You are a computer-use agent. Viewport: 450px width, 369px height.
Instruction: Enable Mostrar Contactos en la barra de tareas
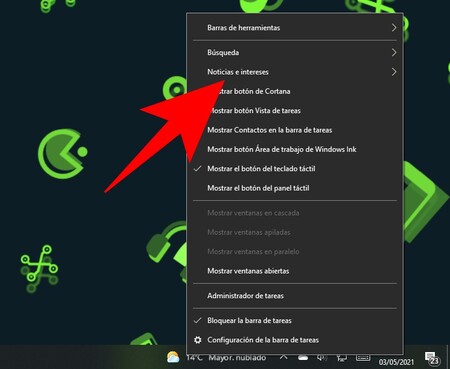coord(295,130)
